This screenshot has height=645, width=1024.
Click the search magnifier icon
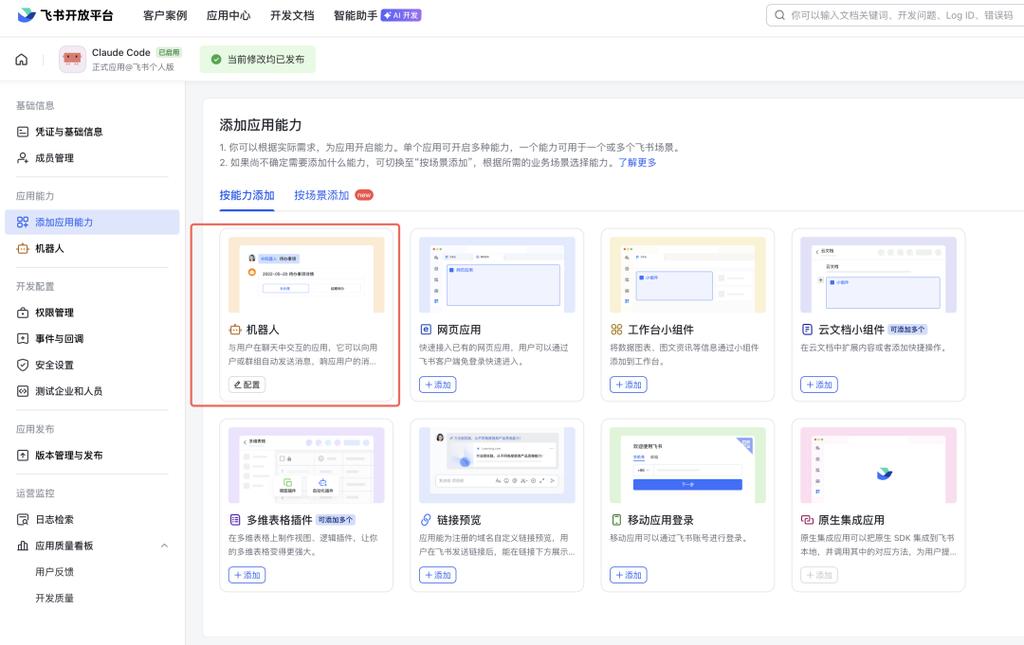pos(779,15)
